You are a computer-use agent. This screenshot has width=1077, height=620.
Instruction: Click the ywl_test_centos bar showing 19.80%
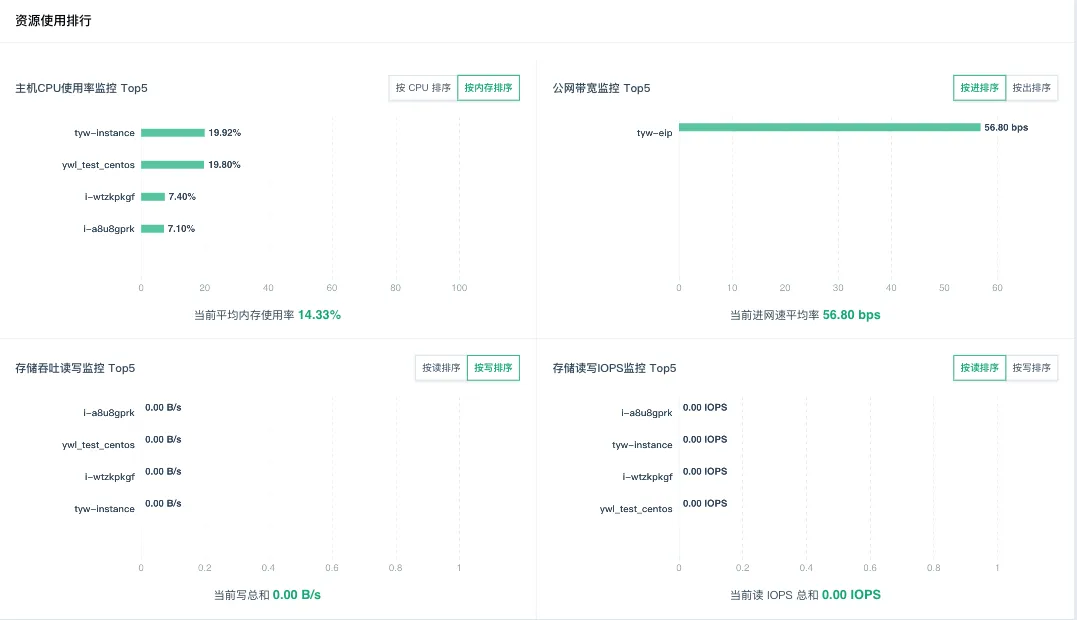click(172, 165)
